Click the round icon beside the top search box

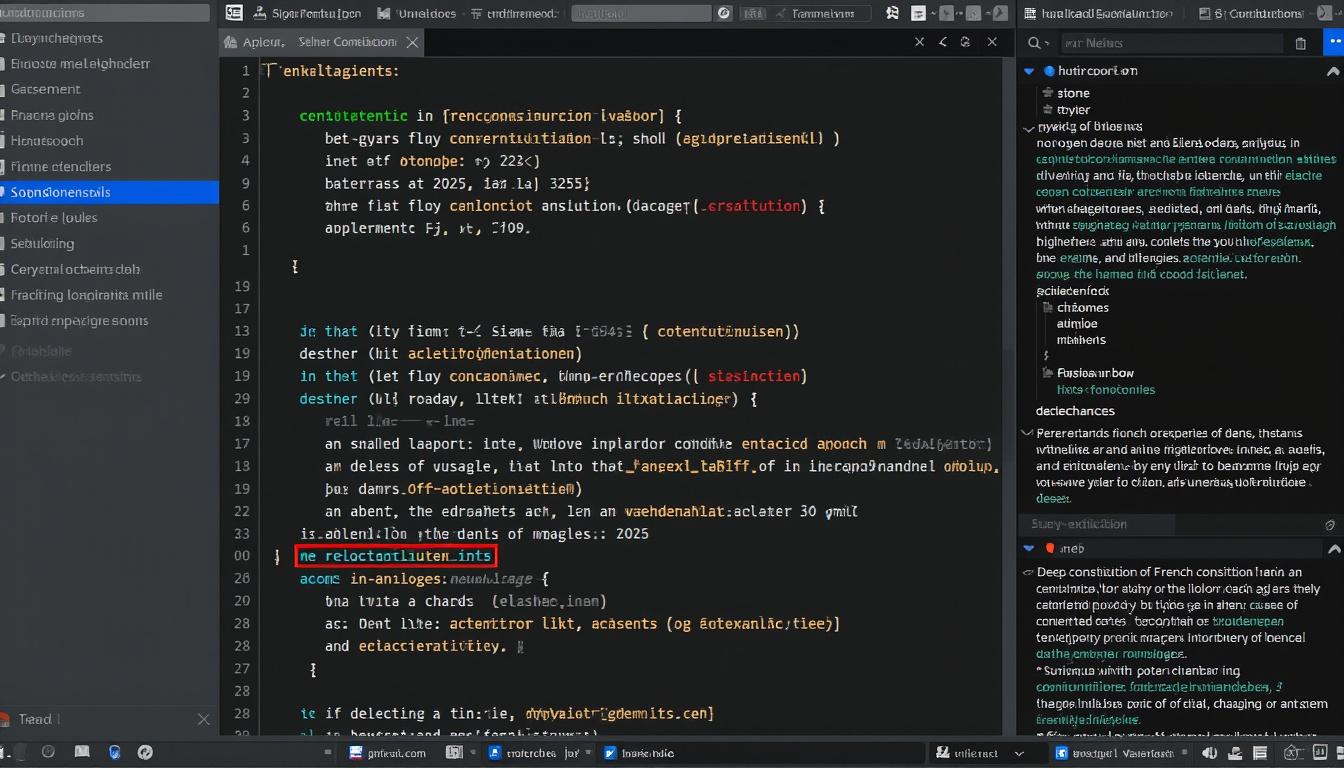pos(725,14)
